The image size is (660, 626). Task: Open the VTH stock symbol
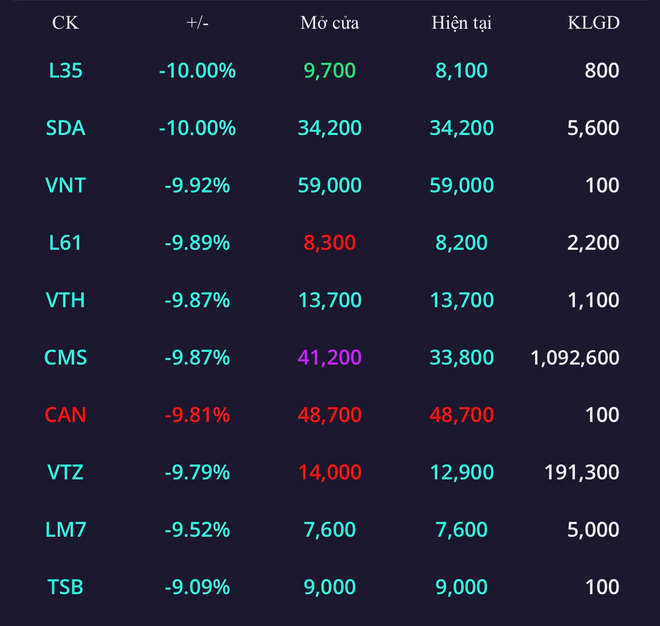click(x=65, y=300)
